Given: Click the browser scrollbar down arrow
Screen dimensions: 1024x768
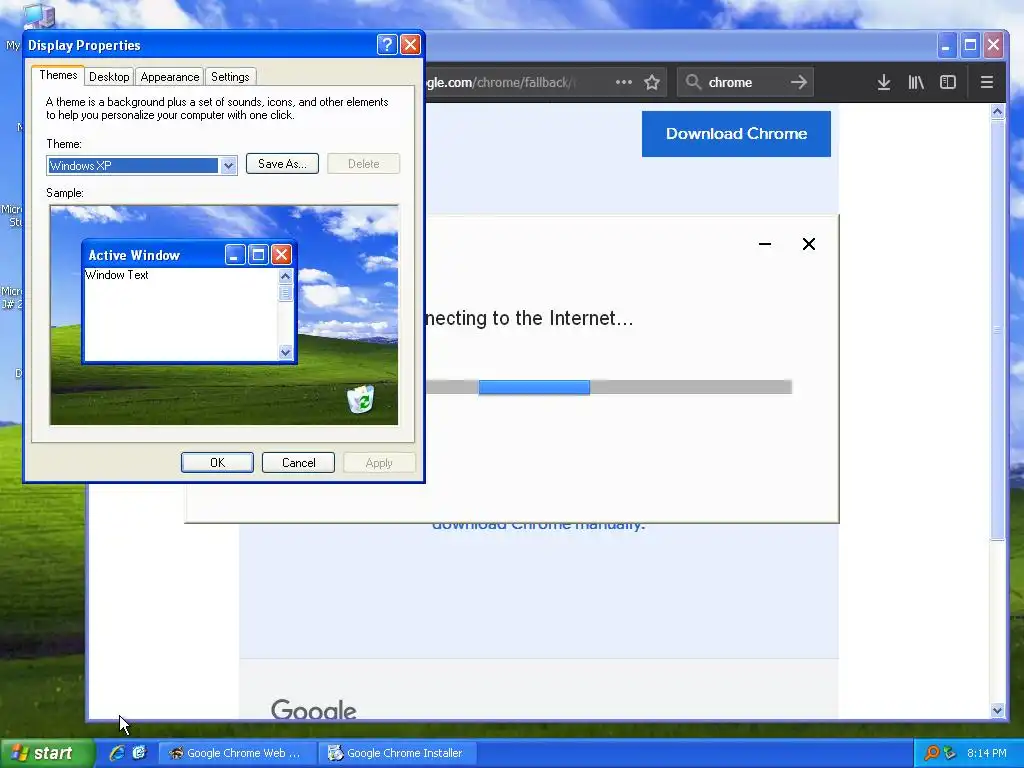Looking at the screenshot, I should coord(997,711).
